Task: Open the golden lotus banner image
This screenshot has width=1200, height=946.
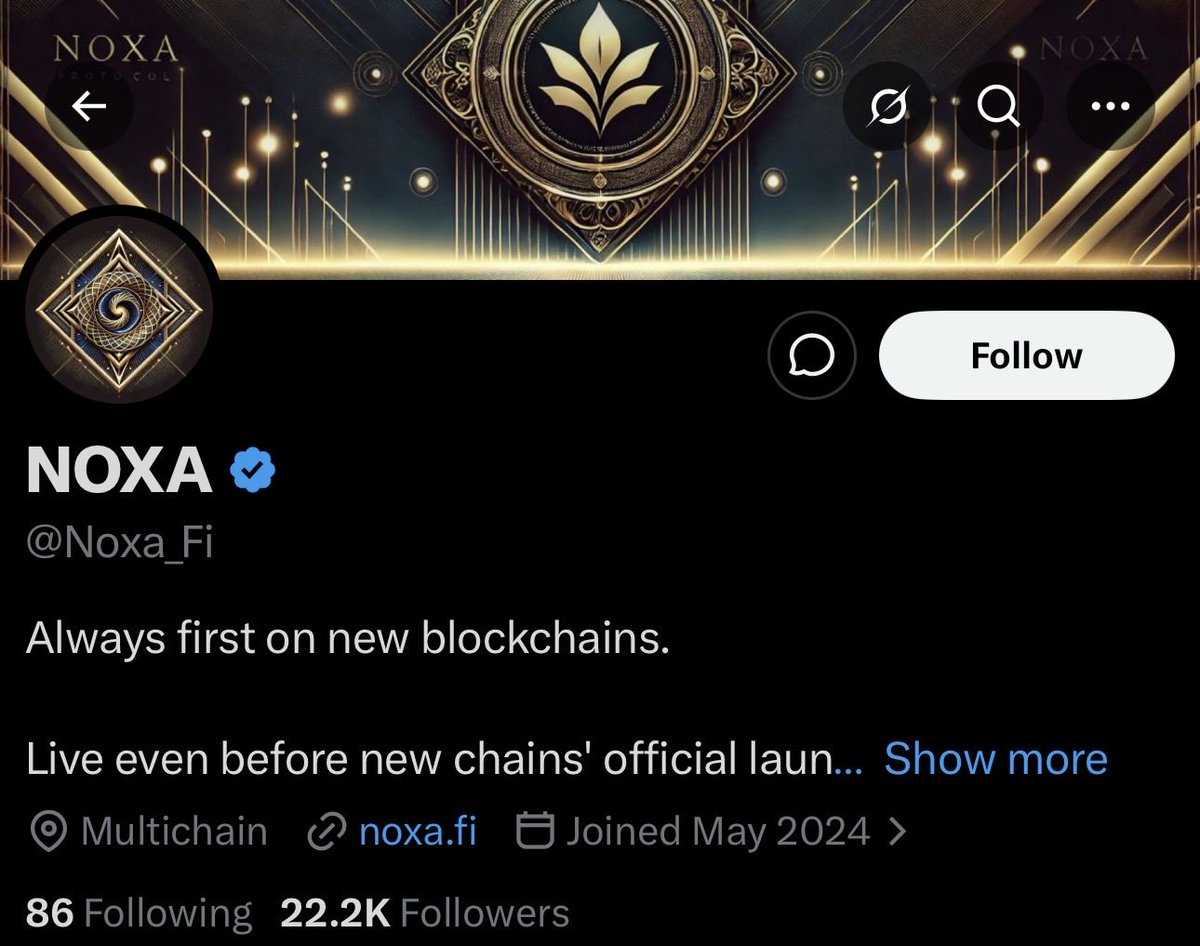Action: pyautogui.click(x=600, y=140)
